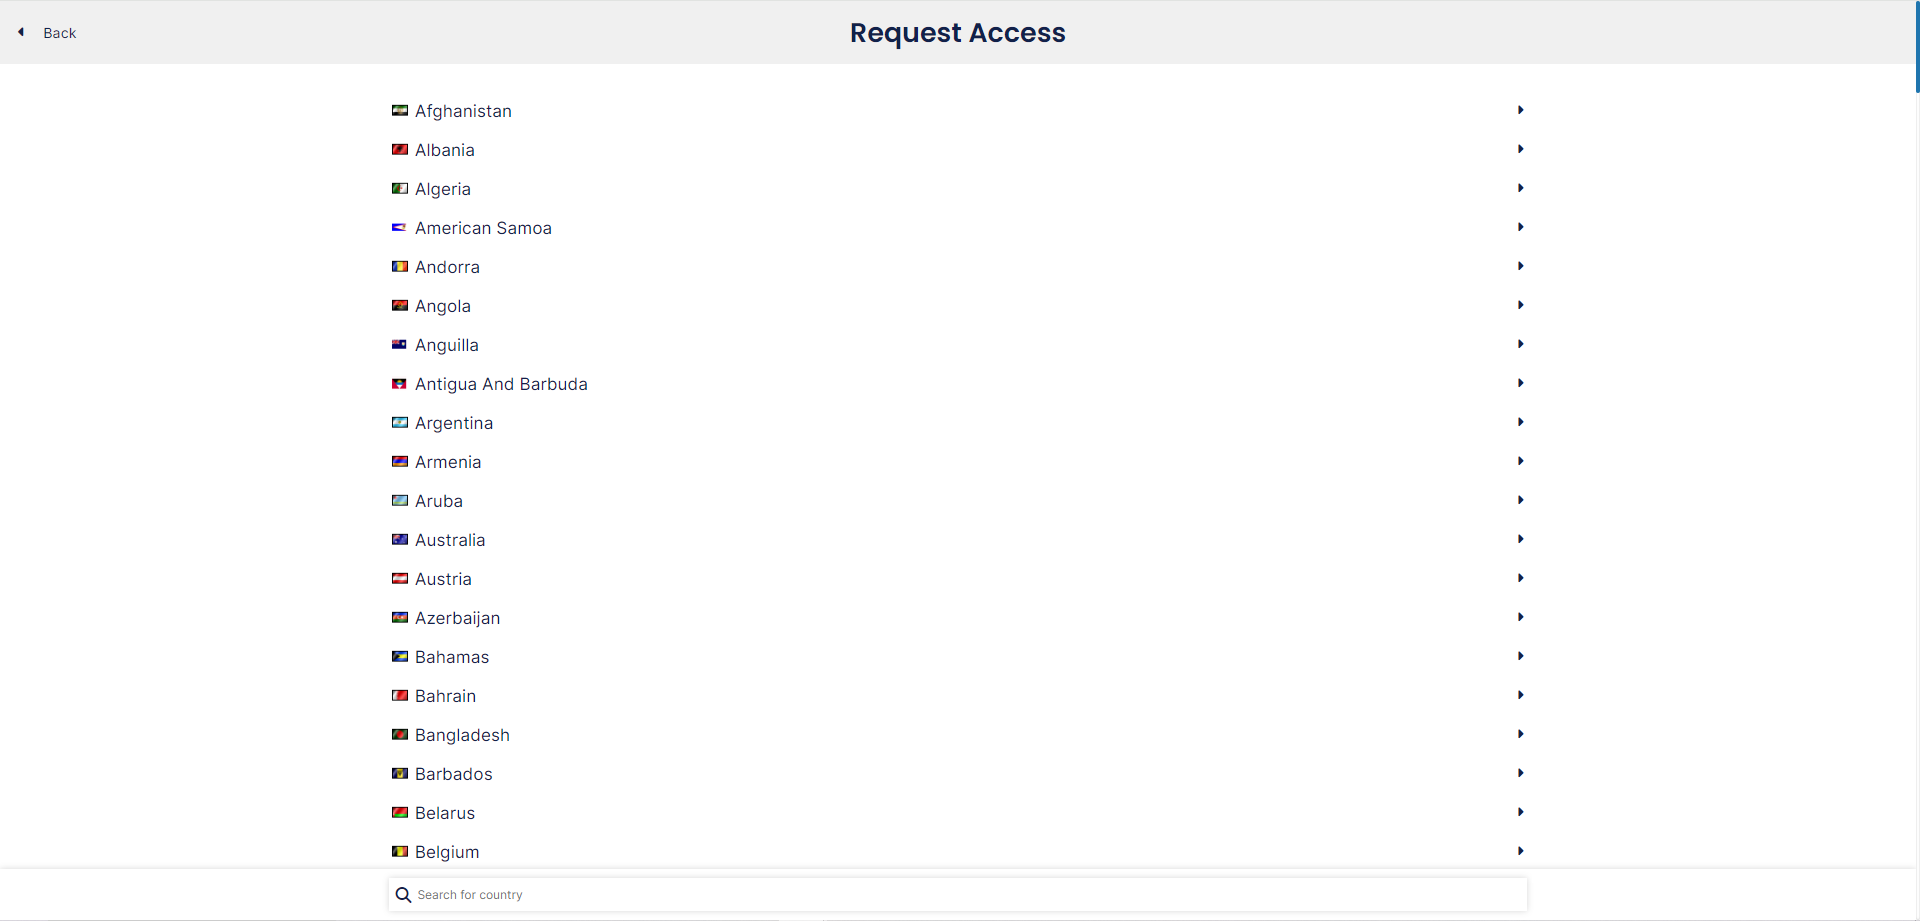Click the Afghanistan flag icon
This screenshot has width=1920, height=921.
pyautogui.click(x=400, y=111)
